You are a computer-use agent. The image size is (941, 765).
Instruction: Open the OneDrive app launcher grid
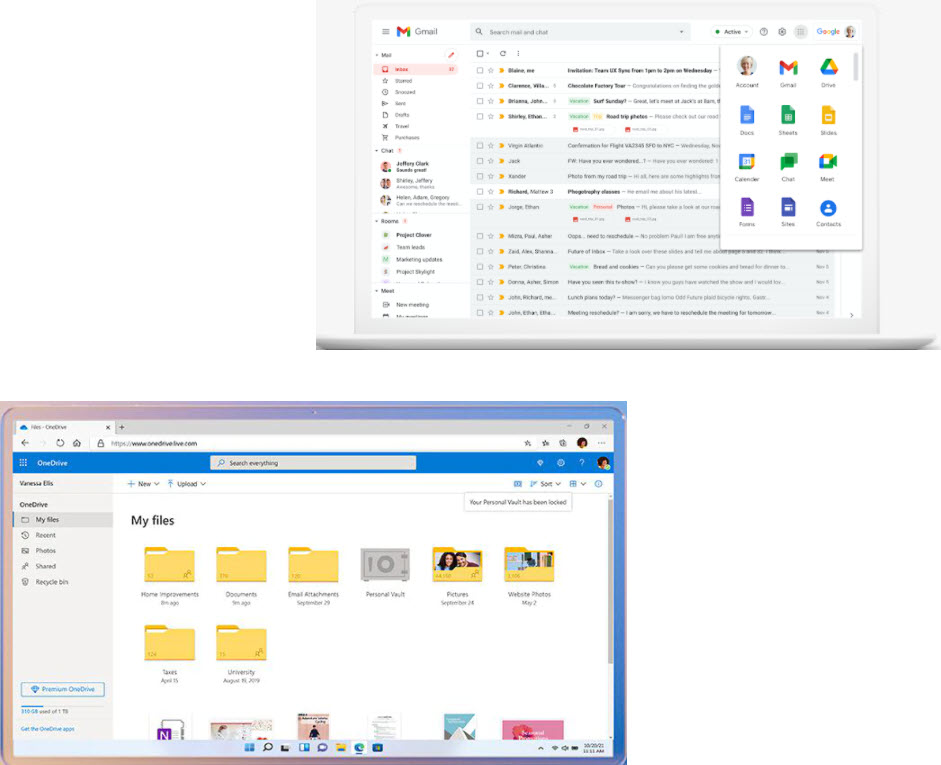[23, 463]
